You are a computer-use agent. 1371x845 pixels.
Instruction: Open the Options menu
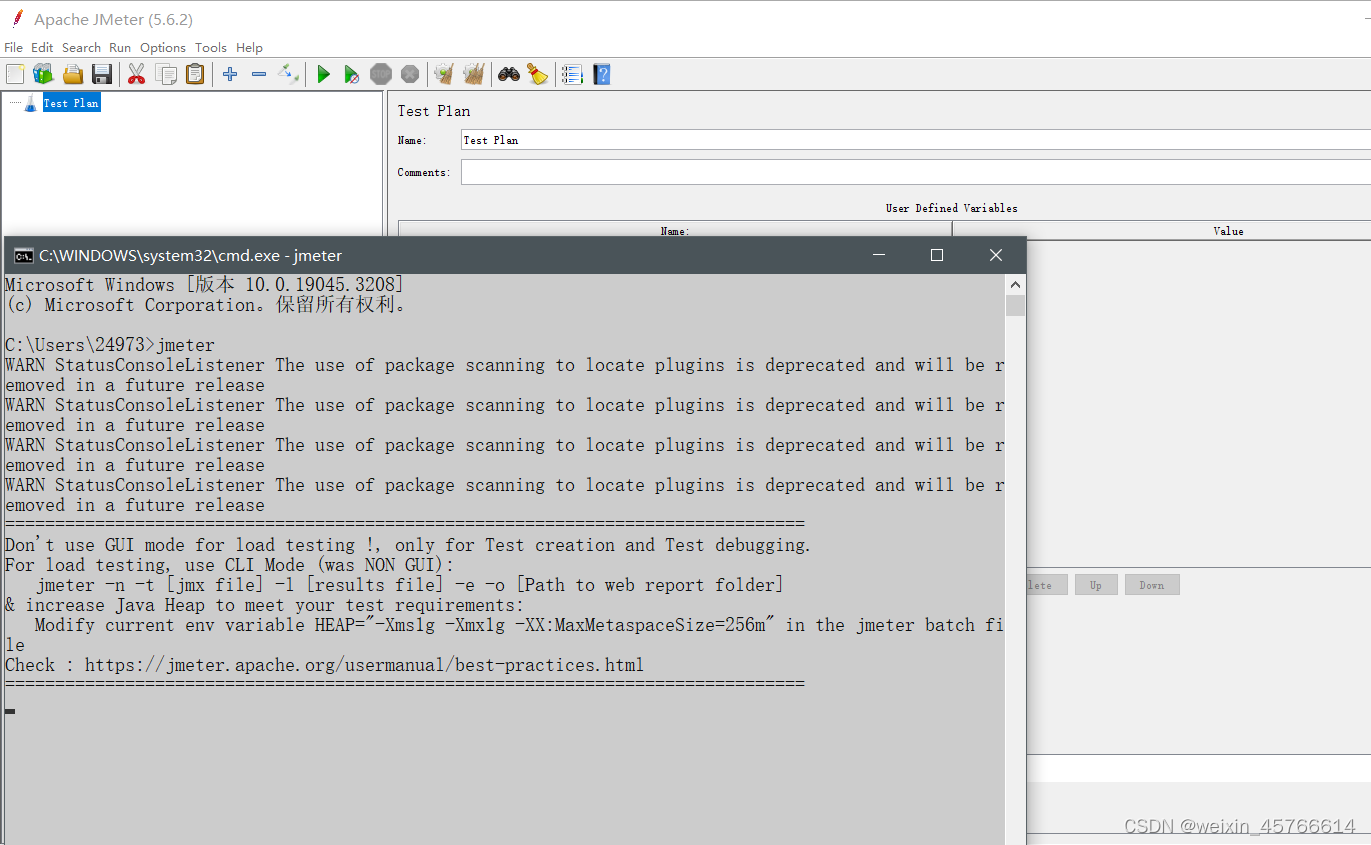[163, 47]
